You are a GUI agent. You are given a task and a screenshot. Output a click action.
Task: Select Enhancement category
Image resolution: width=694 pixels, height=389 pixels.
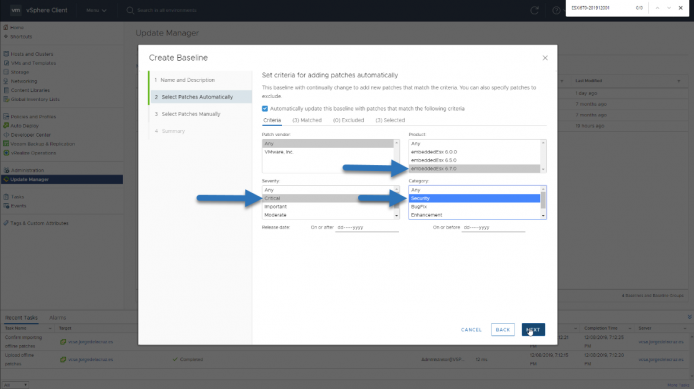(474, 215)
